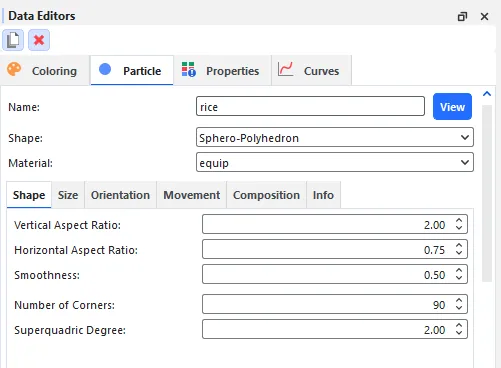Increase Vertical Aspect Ratio with up arrow

tap(459, 221)
